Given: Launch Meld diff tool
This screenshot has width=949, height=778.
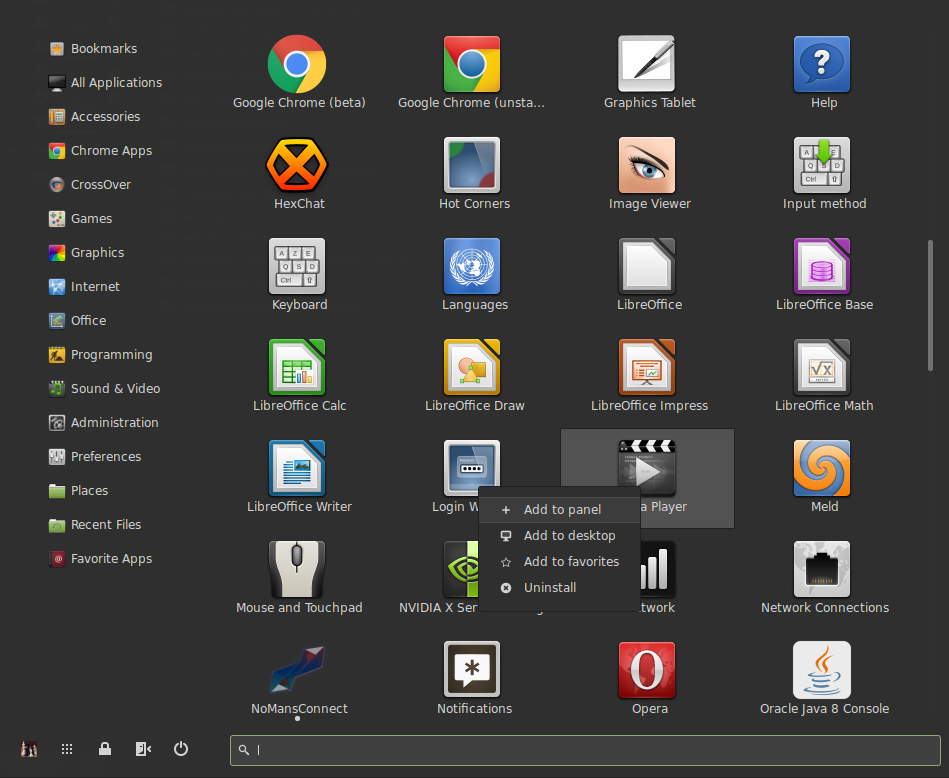Looking at the screenshot, I should (x=822, y=476).
